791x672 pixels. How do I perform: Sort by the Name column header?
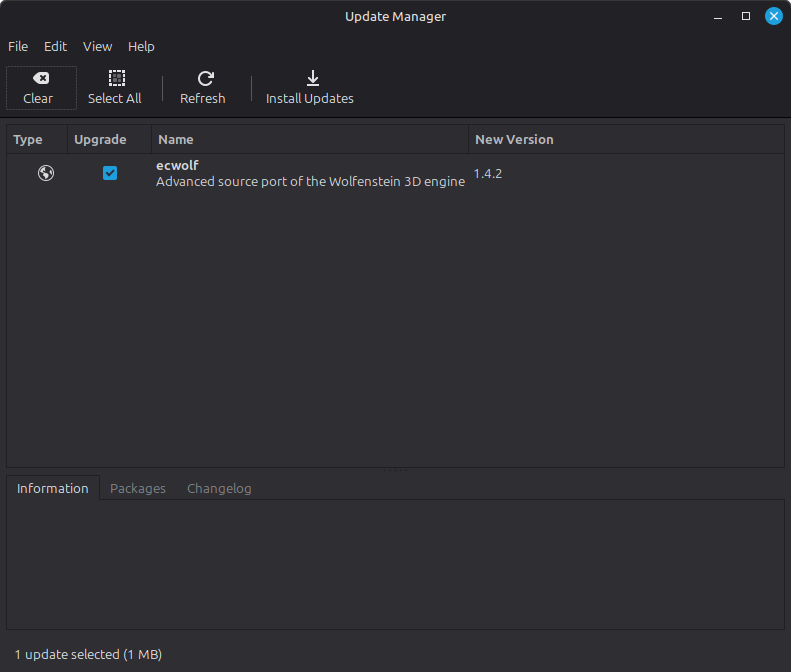pos(310,139)
